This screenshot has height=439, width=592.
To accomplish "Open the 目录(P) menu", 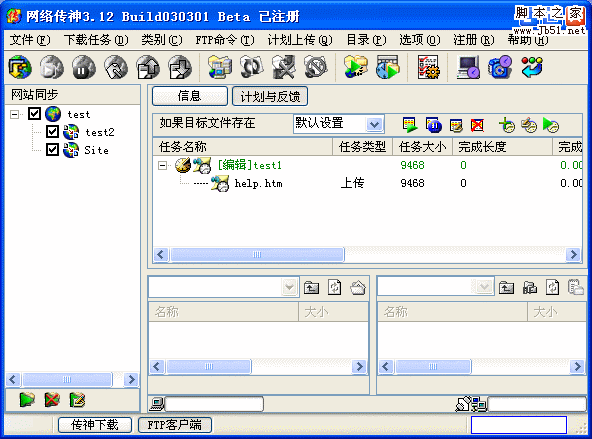I will tap(366, 40).
